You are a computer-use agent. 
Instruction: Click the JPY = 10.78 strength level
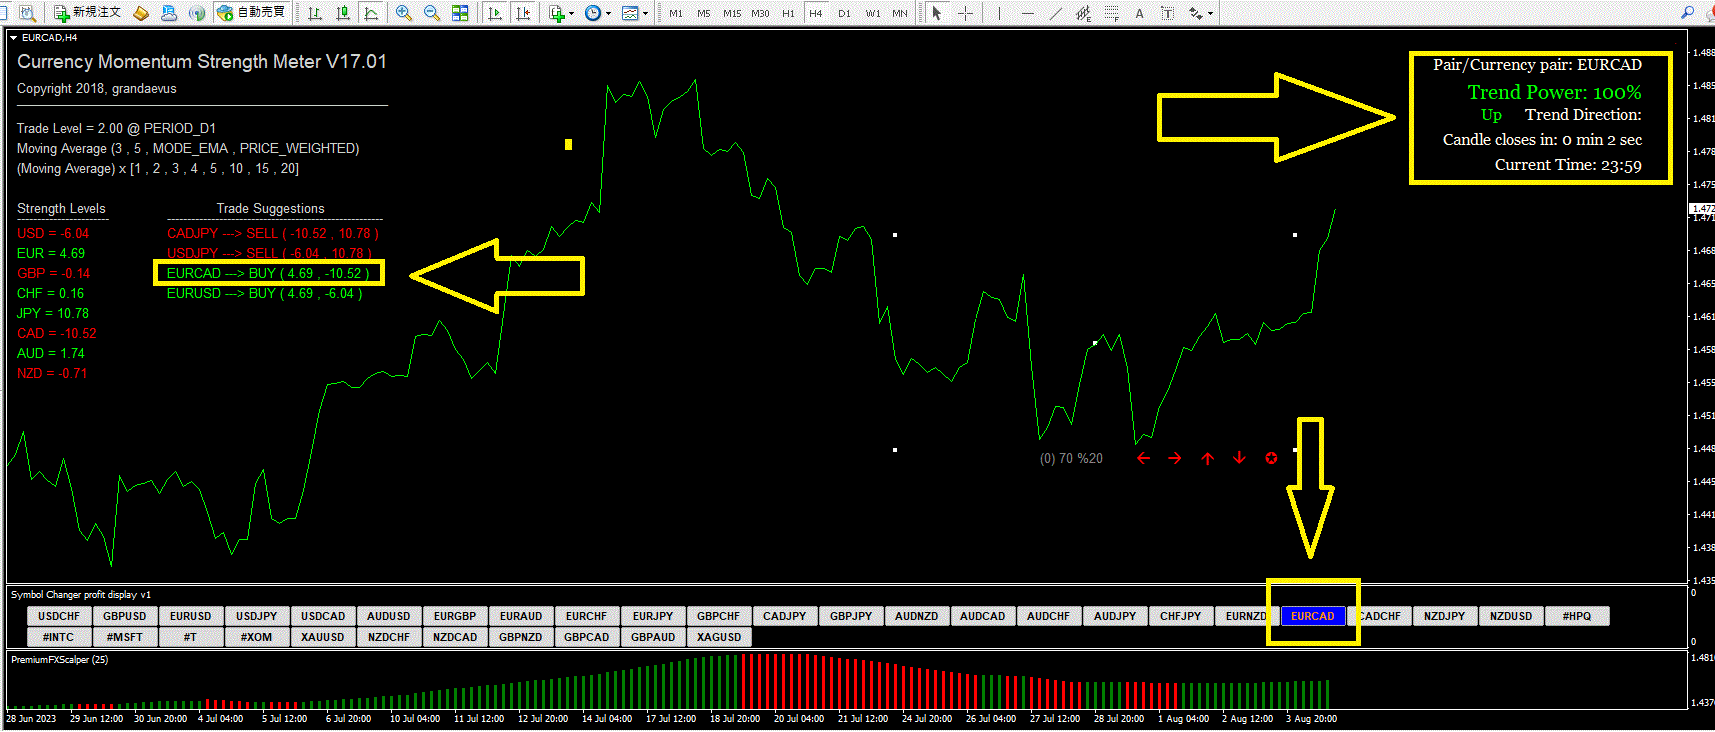53,313
